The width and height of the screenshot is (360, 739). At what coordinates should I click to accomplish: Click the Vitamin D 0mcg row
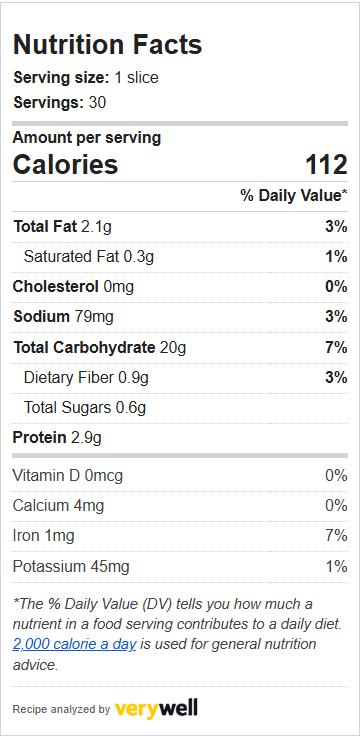point(180,476)
